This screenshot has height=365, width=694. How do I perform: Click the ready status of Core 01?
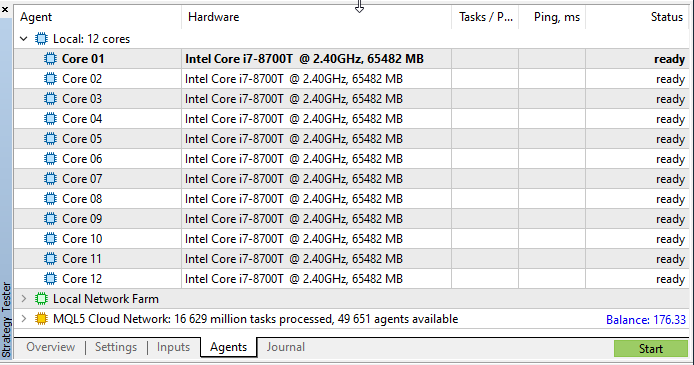670,59
